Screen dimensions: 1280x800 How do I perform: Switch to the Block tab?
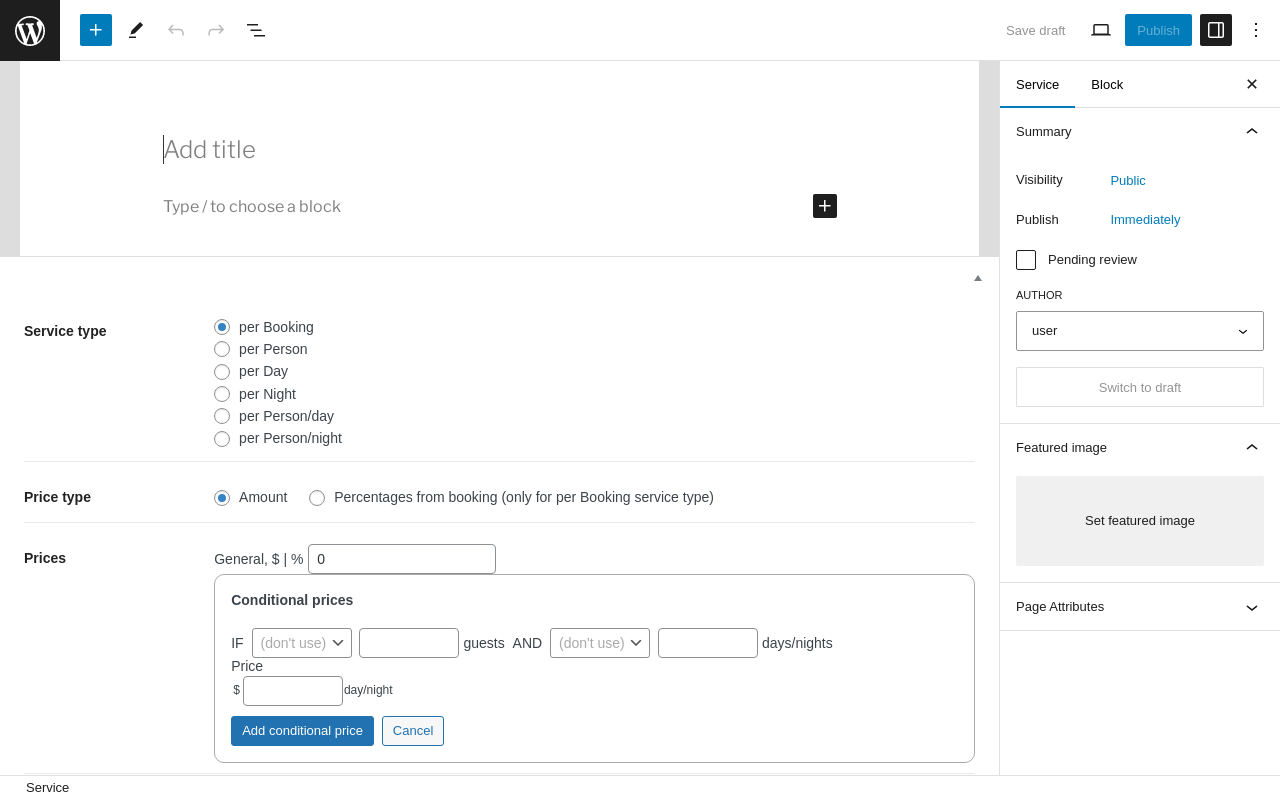[1107, 84]
